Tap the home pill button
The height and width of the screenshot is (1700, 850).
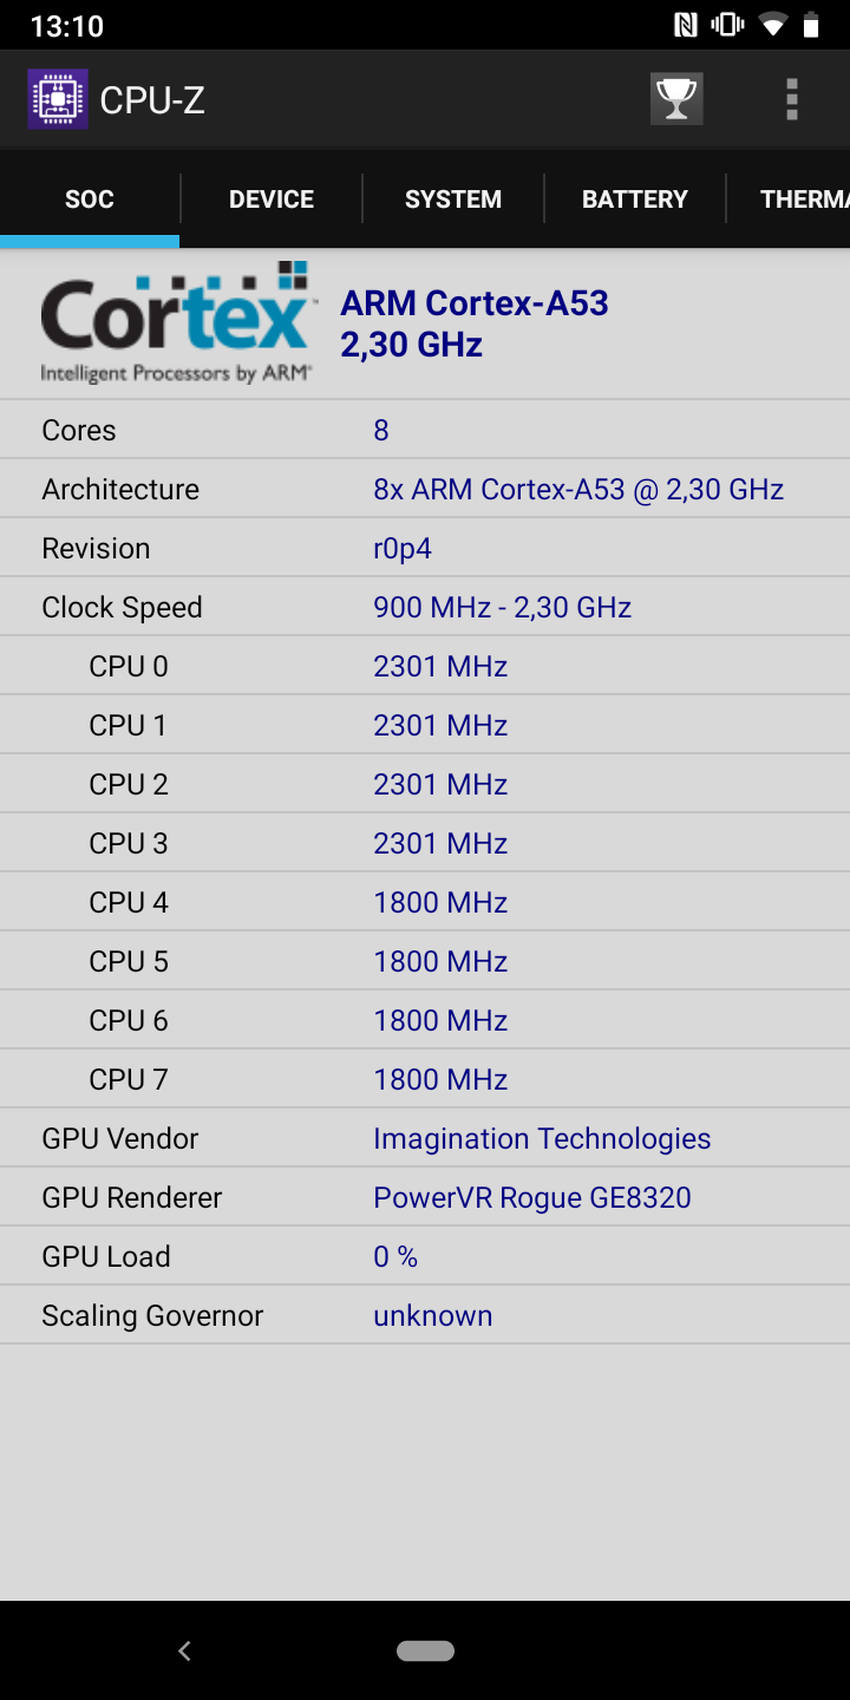[x=425, y=1651]
